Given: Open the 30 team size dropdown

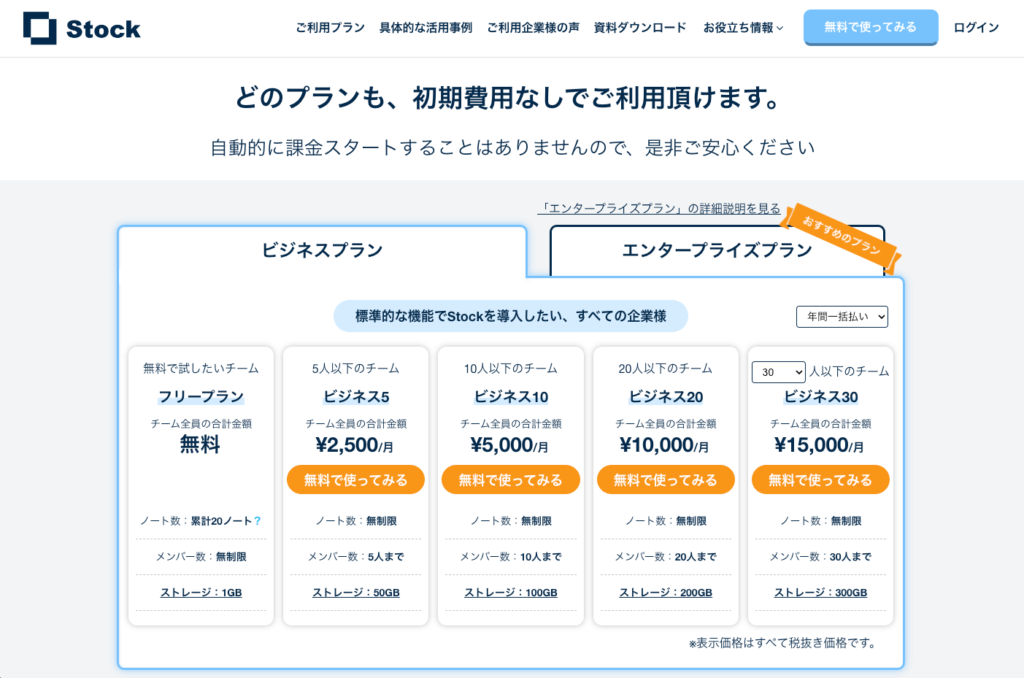Looking at the screenshot, I should click(778, 372).
